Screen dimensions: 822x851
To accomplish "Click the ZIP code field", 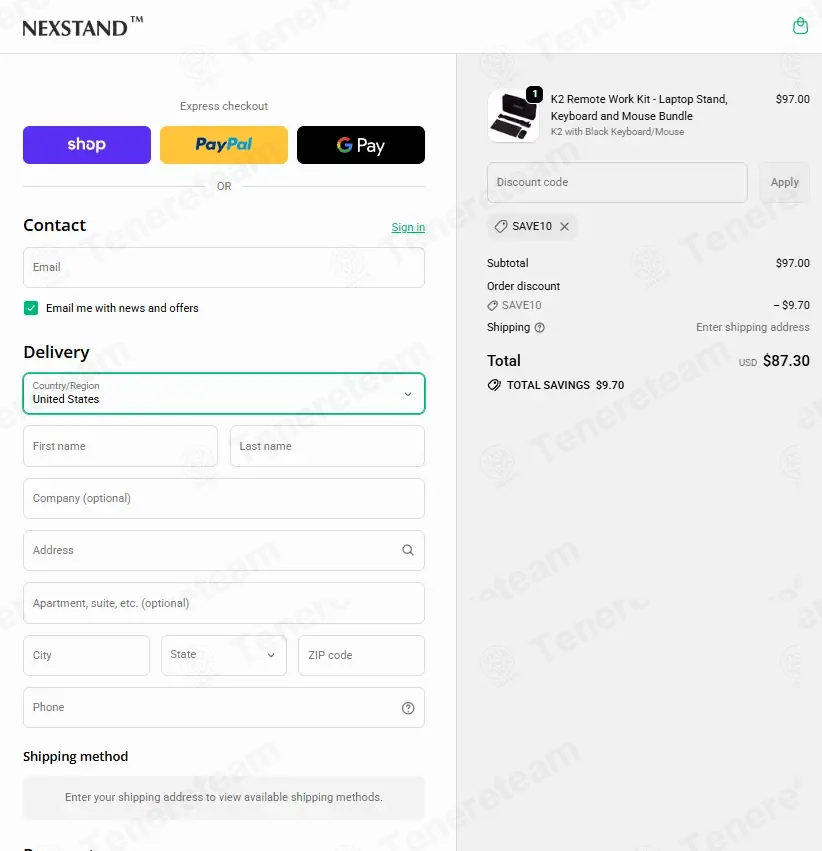I will click(x=361, y=655).
